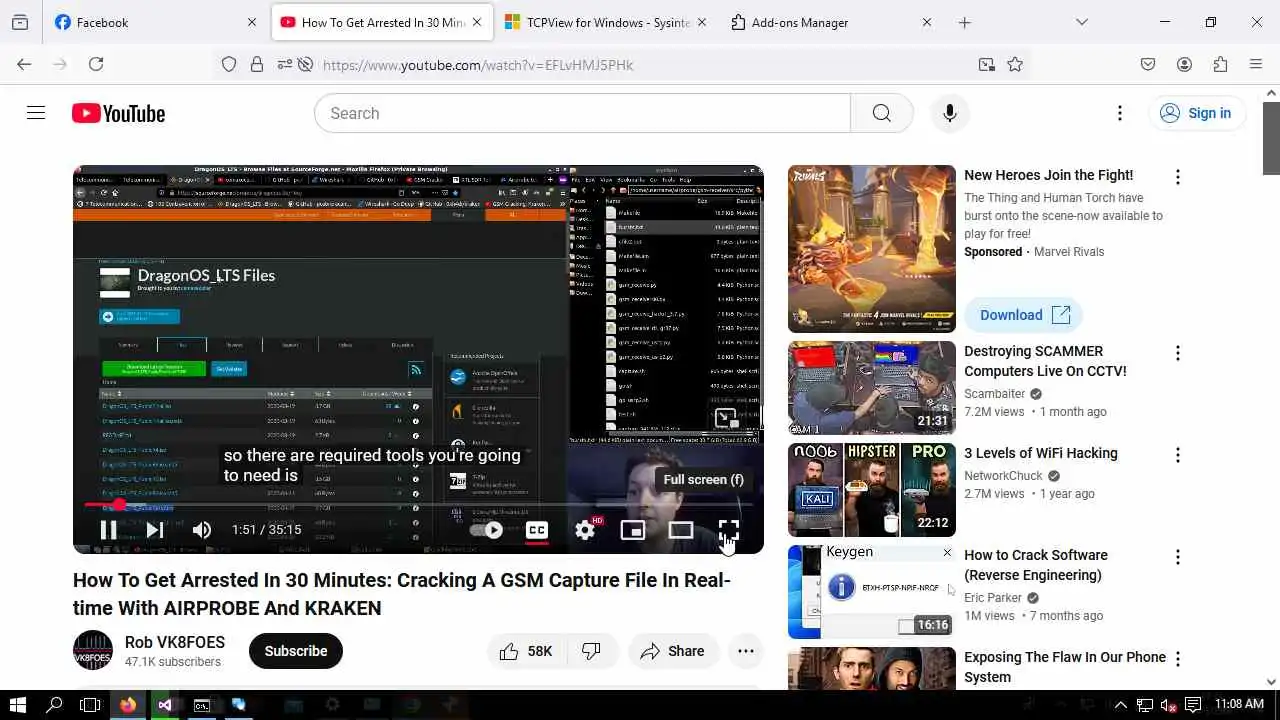Close the Add-ons Manager tab

point(926,22)
